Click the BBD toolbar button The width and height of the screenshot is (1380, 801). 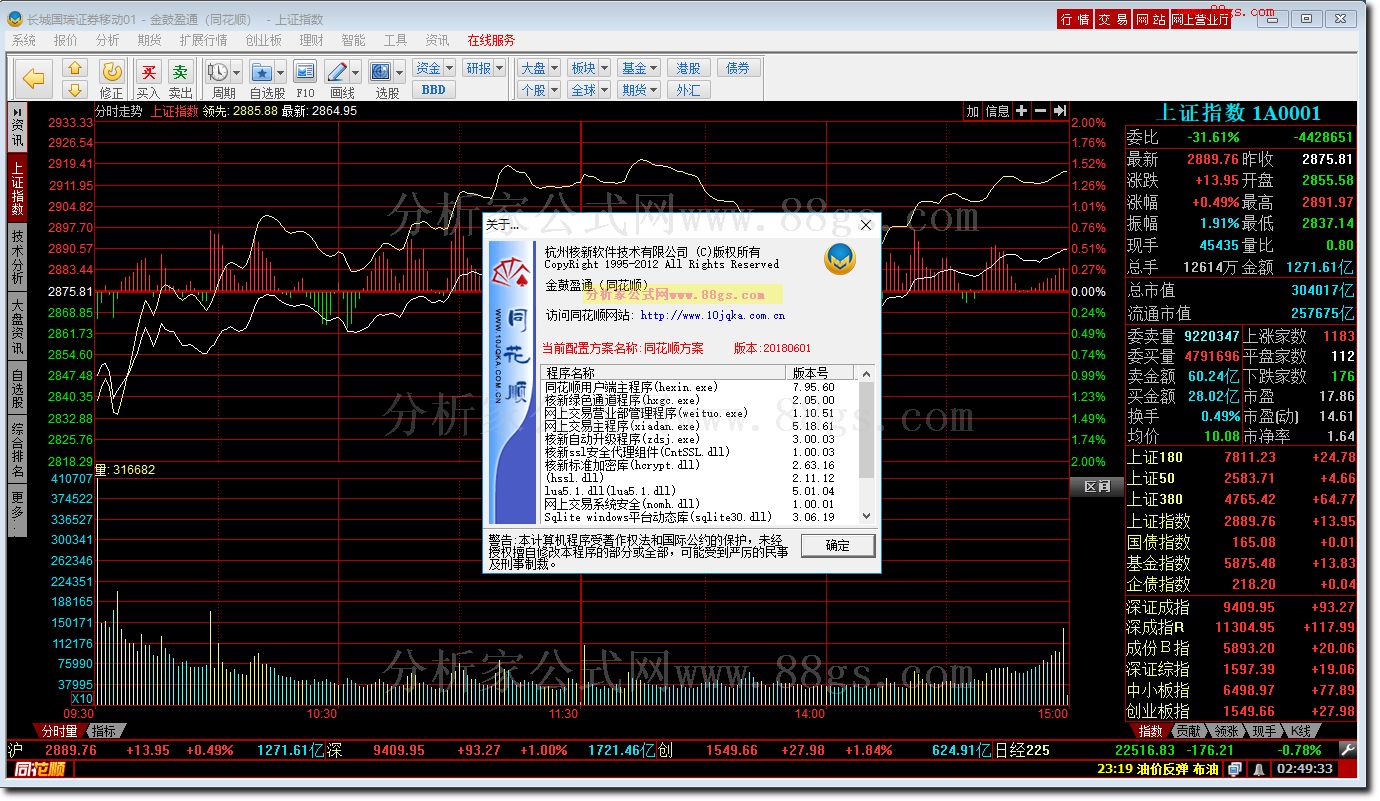coord(434,90)
